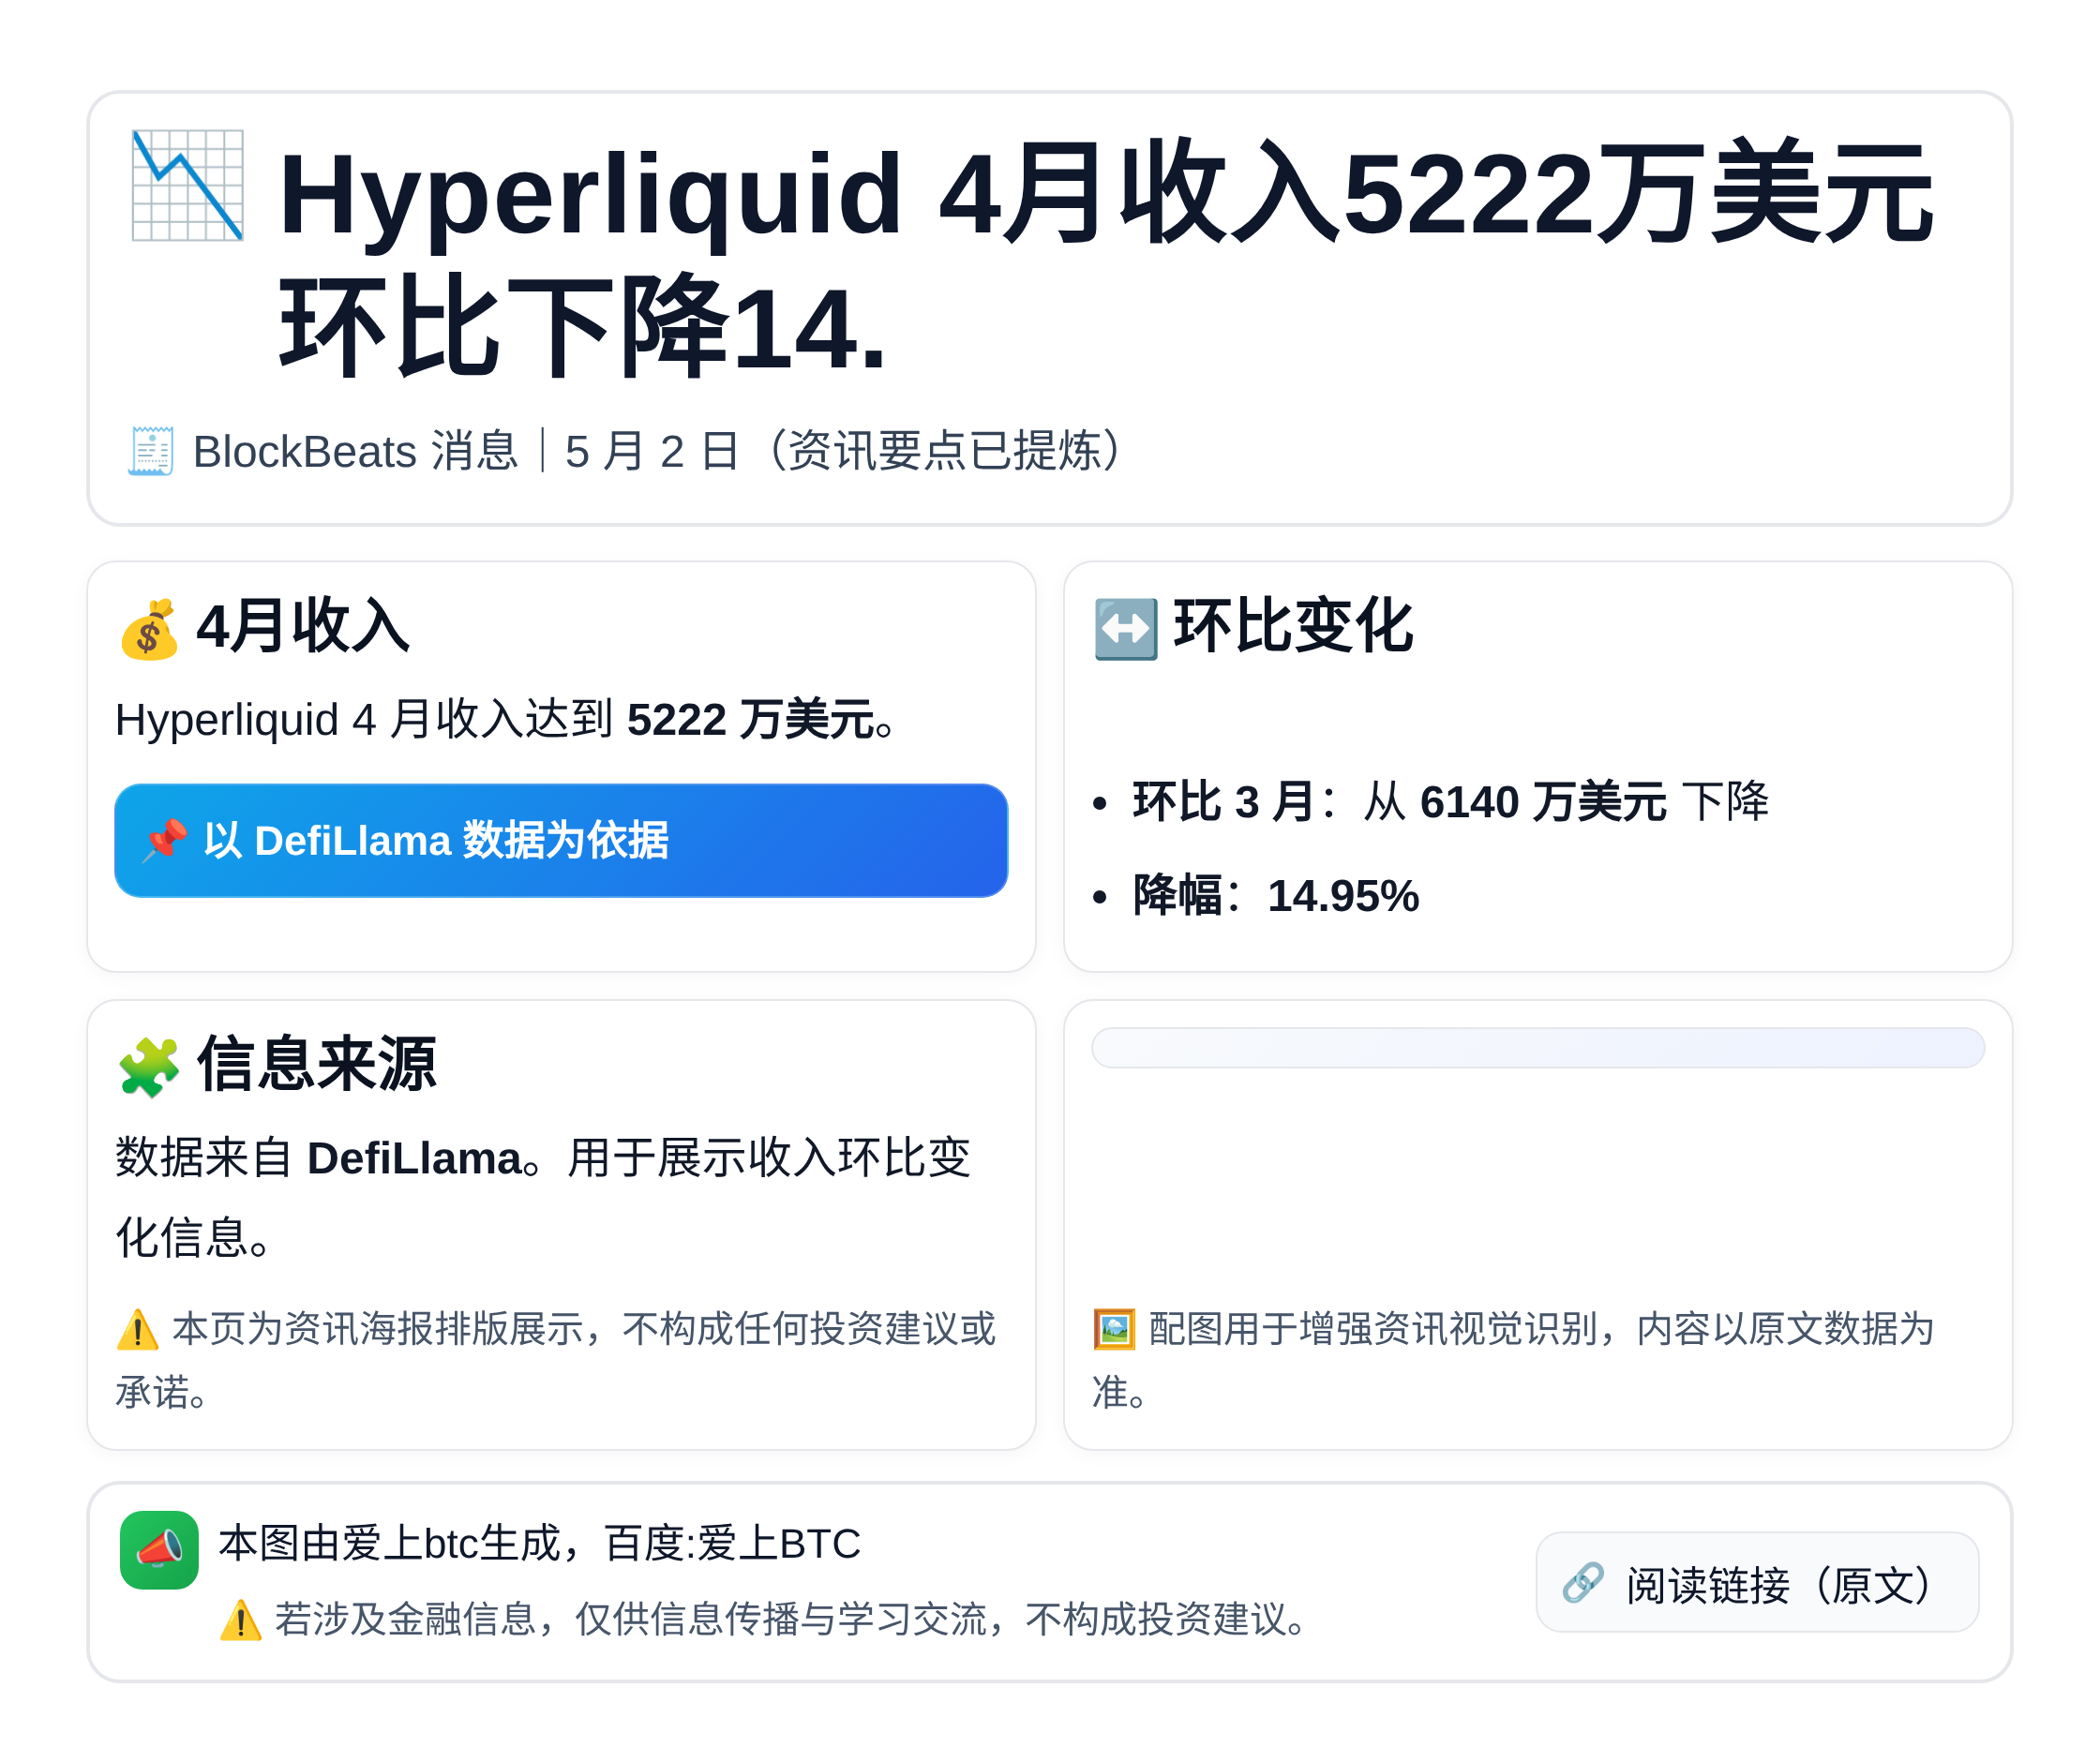Click the sentence Hyperliquid 4 月收入达到 5222 万美元
This screenshot has height=1762, width=2100.
click(x=507, y=719)
